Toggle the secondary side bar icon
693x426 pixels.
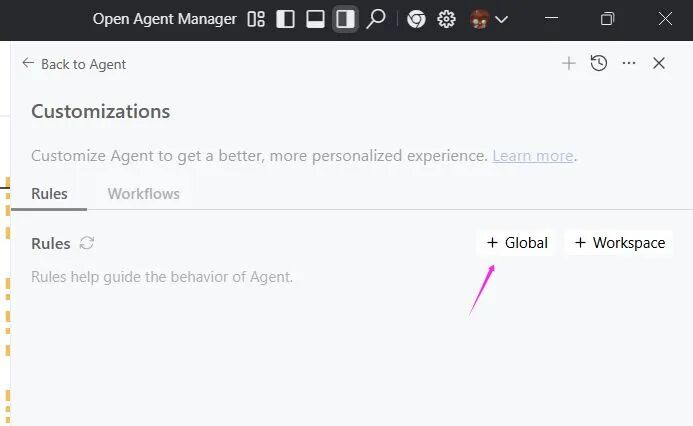pos(345,19)
